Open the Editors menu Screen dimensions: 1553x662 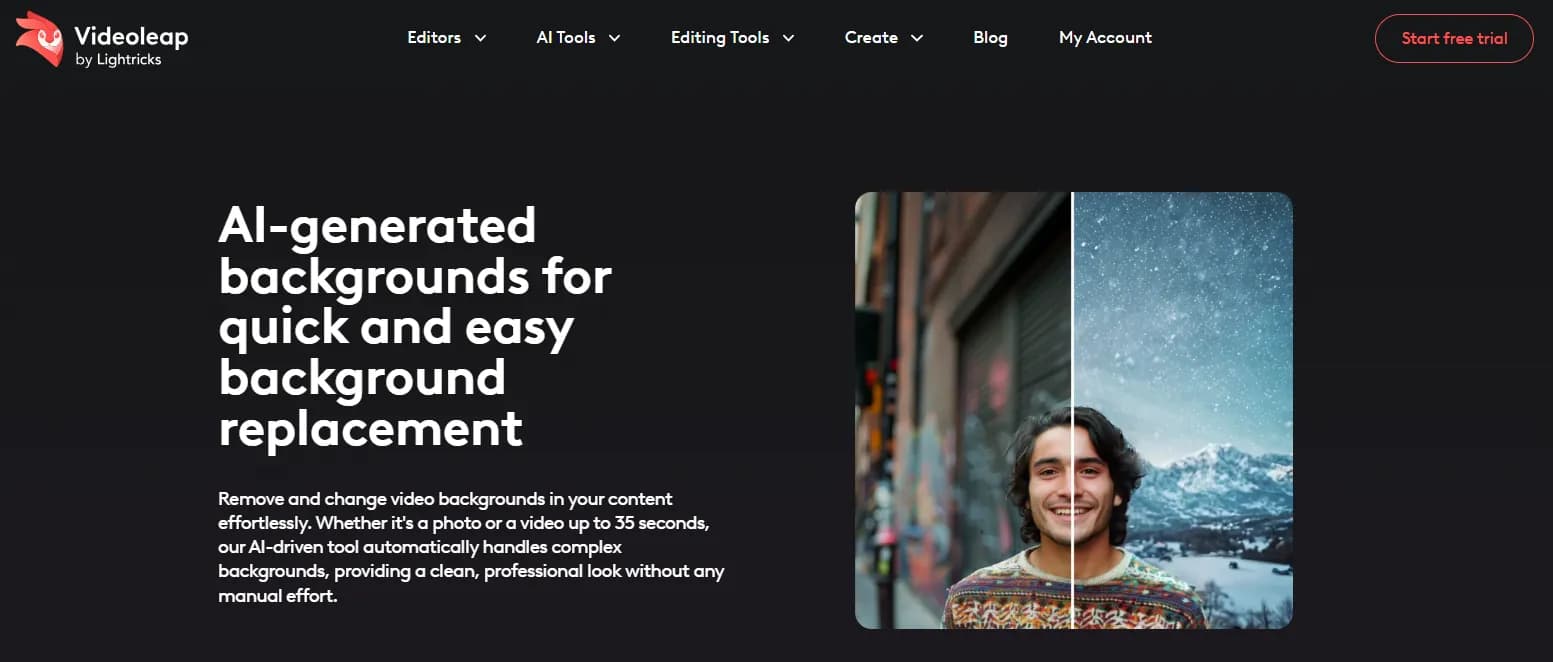click(434, 38)
